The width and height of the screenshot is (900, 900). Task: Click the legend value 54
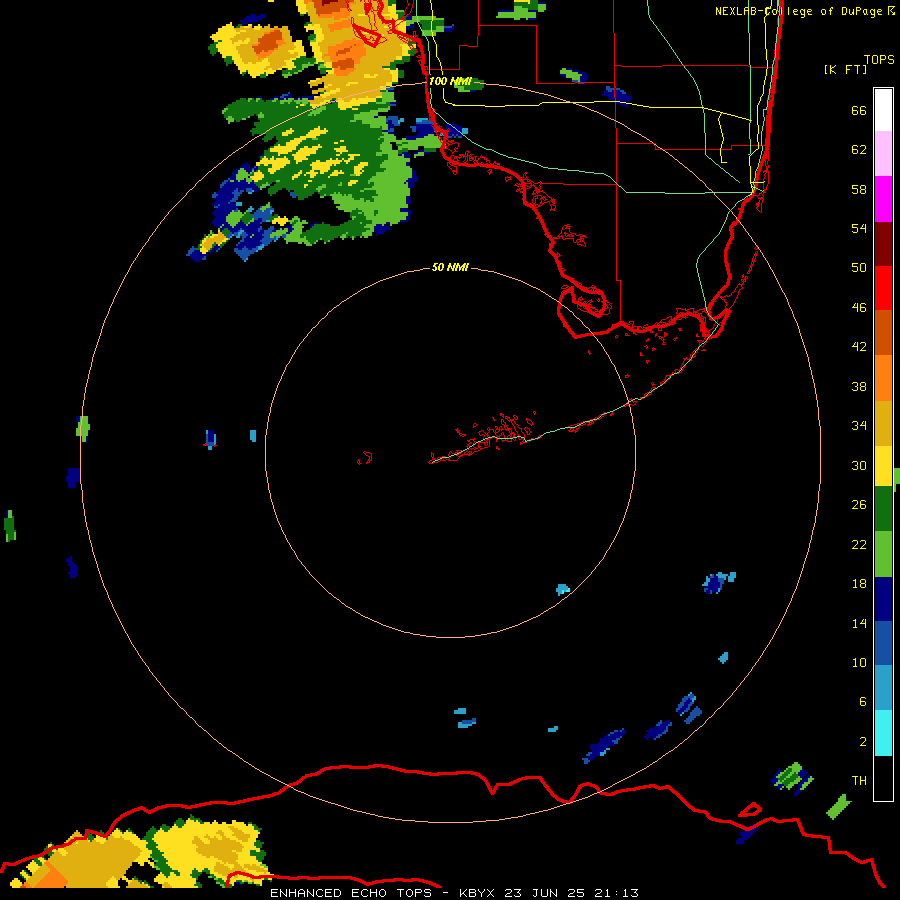[859, 228]
